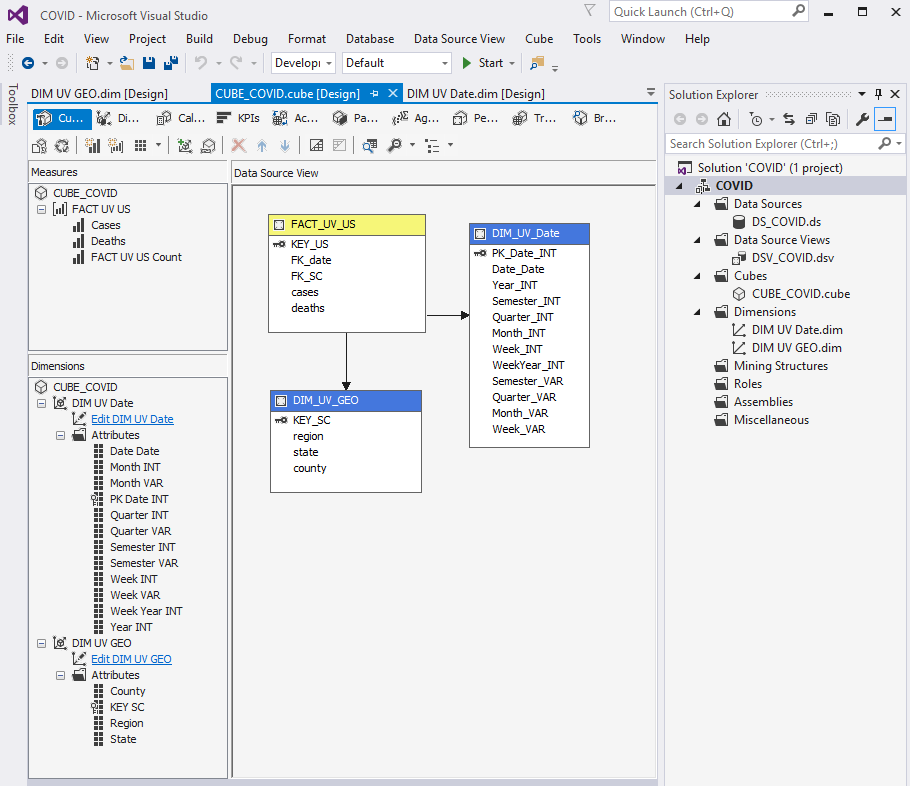Collapse the Dimensions node in Solution Explorer

(696, 311)
